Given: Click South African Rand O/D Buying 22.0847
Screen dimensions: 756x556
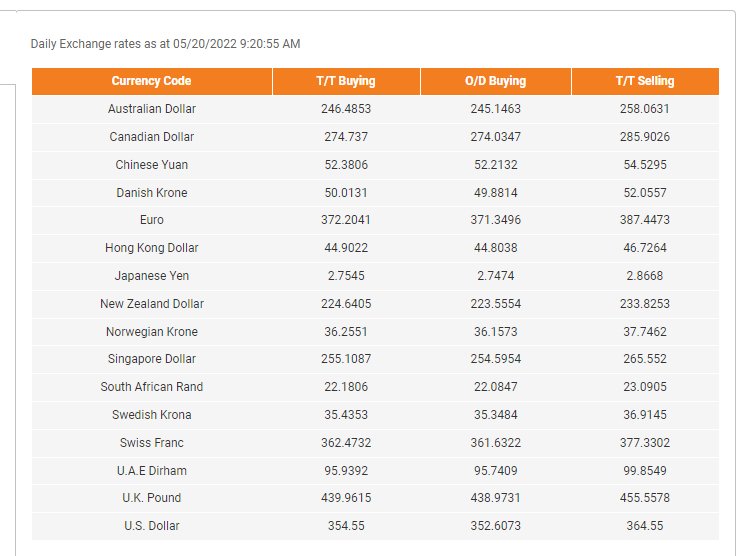Looking at the screenshot, I should point(496,387).
